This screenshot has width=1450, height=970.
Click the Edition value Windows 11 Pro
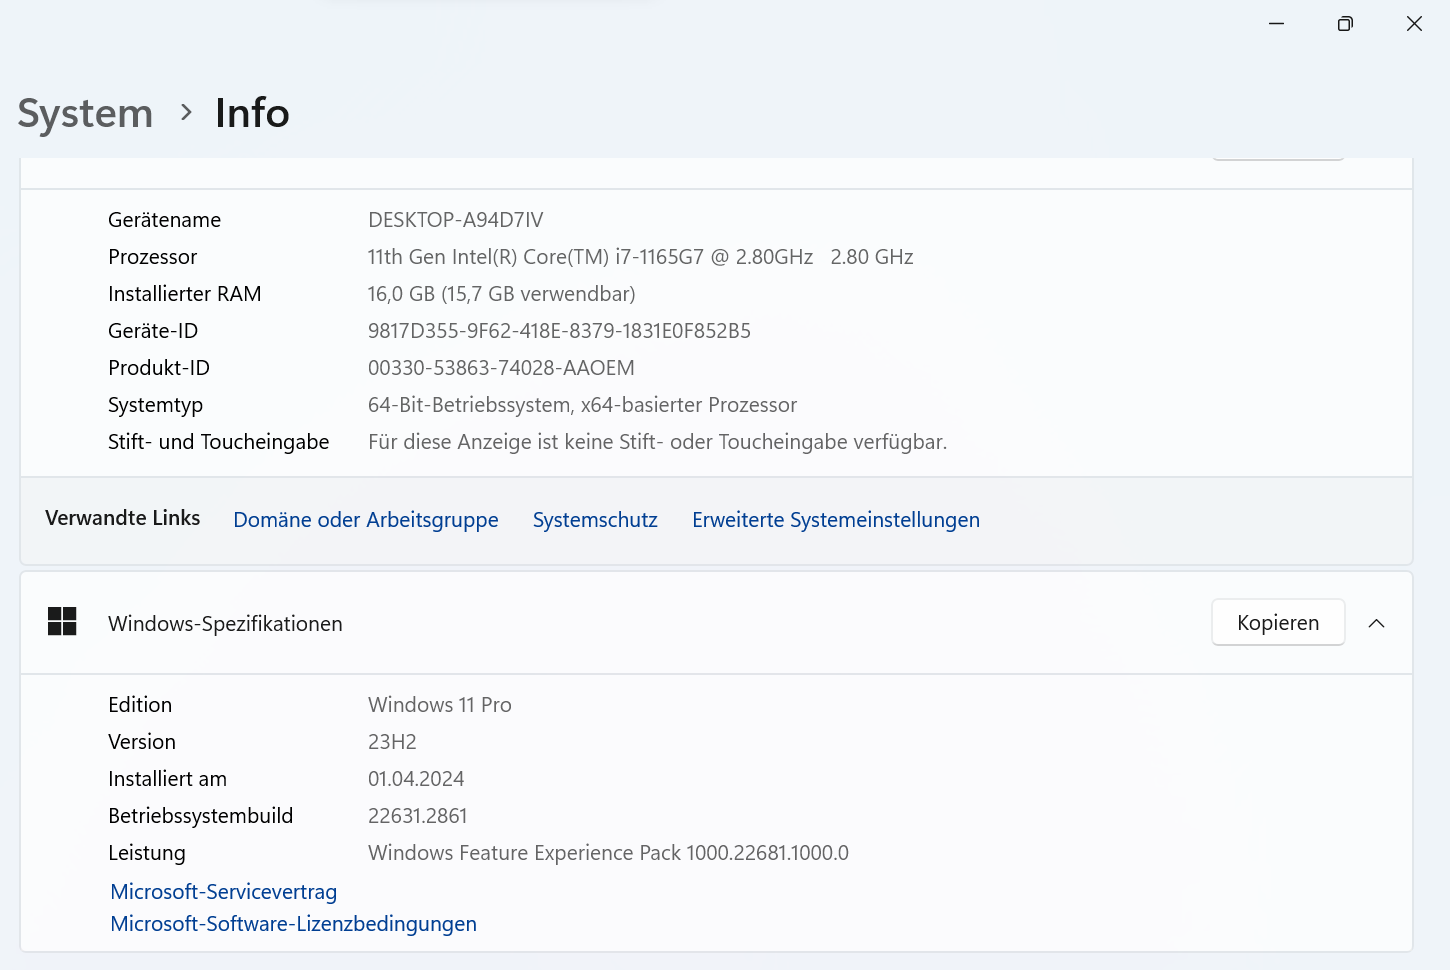point(440,705)
